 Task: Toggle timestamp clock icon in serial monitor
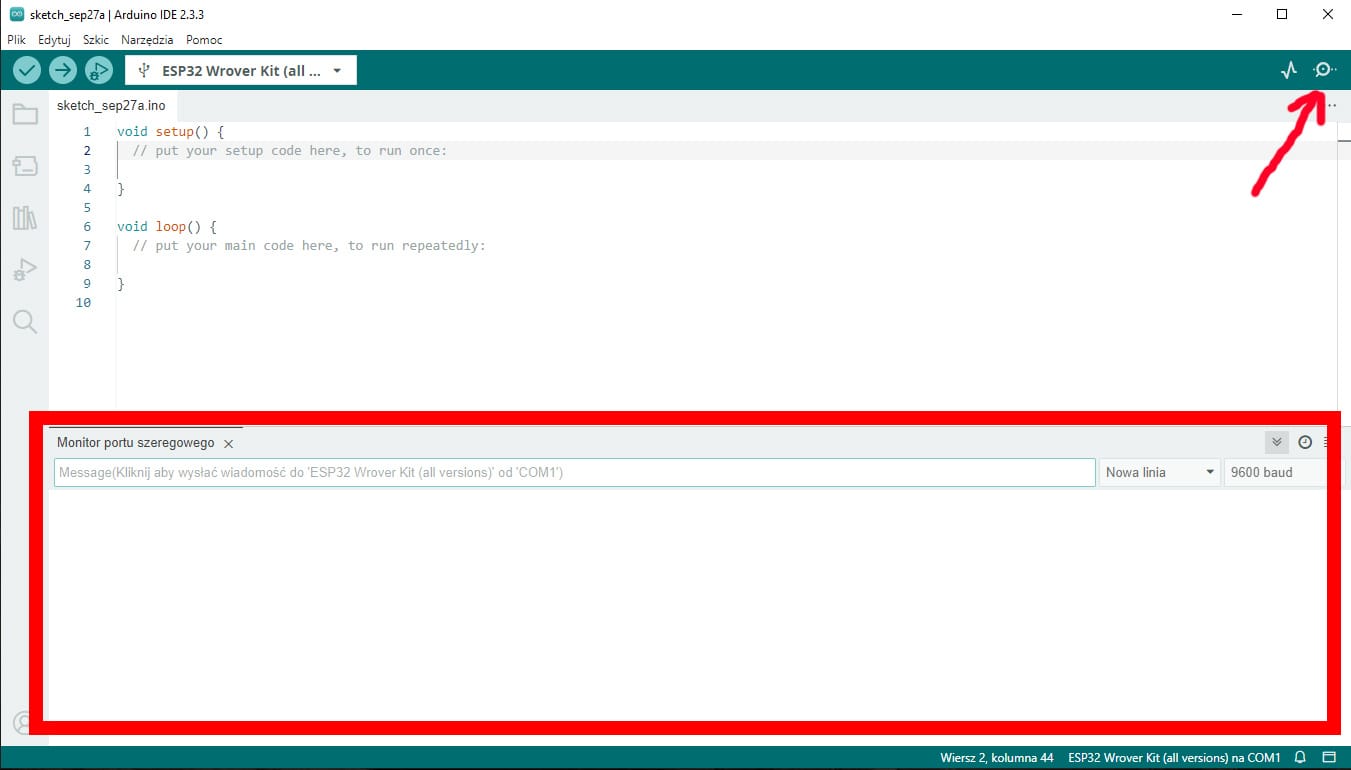click(1305, 442)
